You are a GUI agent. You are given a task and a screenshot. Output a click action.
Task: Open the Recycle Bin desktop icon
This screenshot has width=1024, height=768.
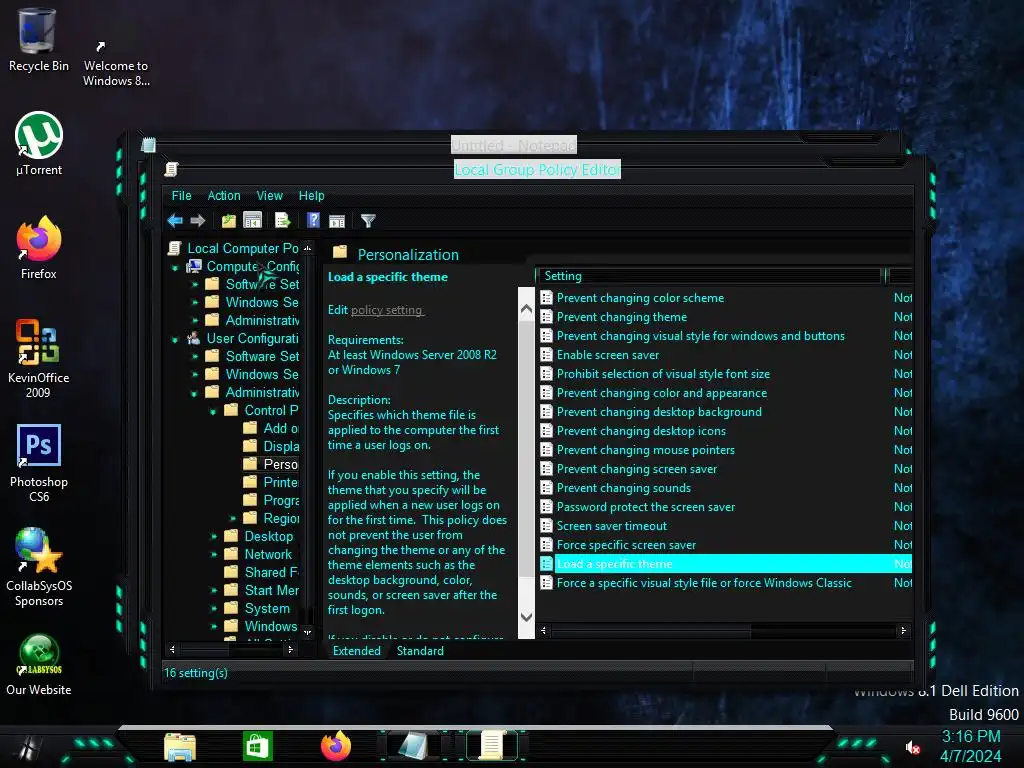(x=38, y=39)
